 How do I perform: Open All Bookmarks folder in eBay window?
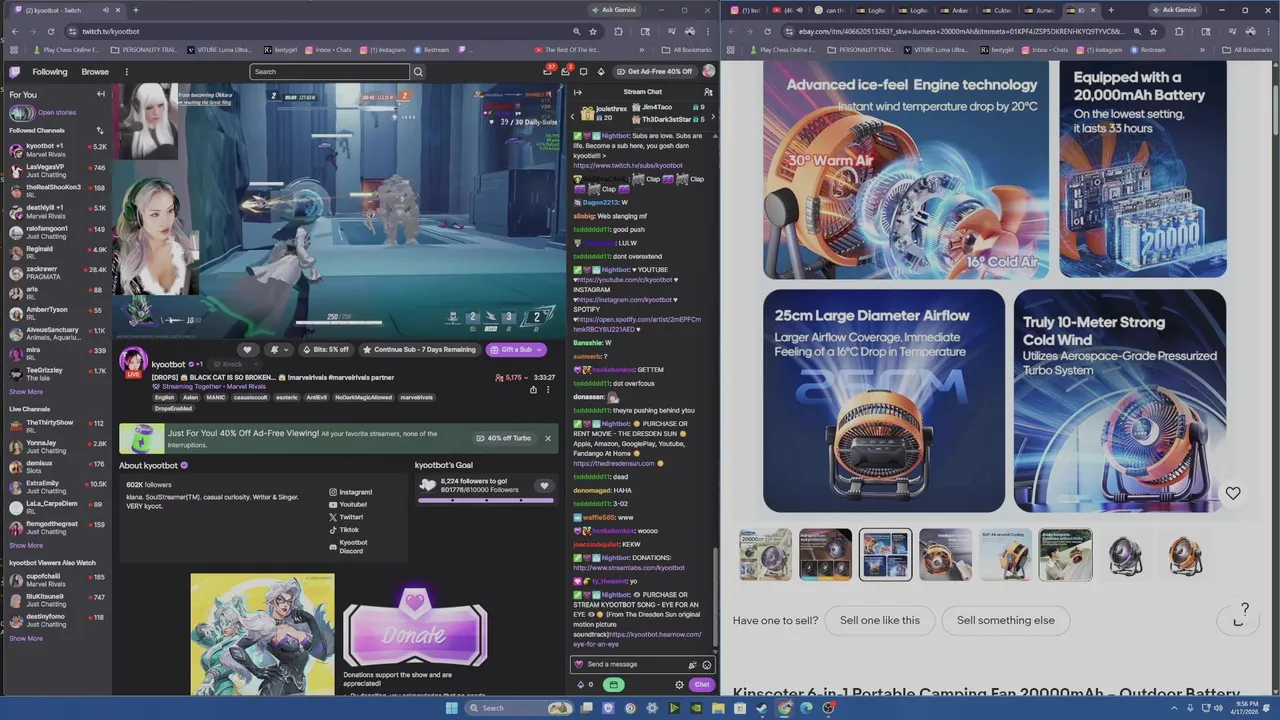tap(1246, 50)
